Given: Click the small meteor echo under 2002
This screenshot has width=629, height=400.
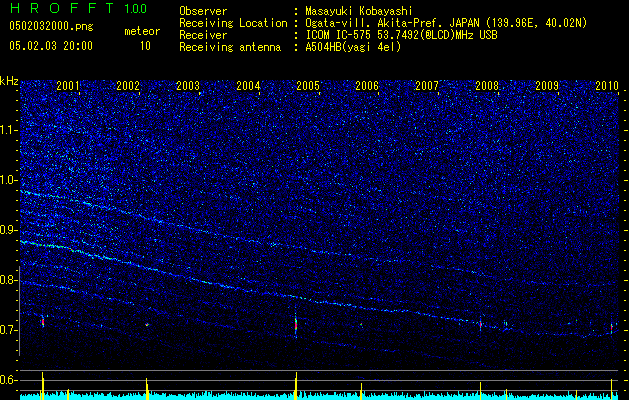Looking at the screenshot, I should (x=147, y=324).
